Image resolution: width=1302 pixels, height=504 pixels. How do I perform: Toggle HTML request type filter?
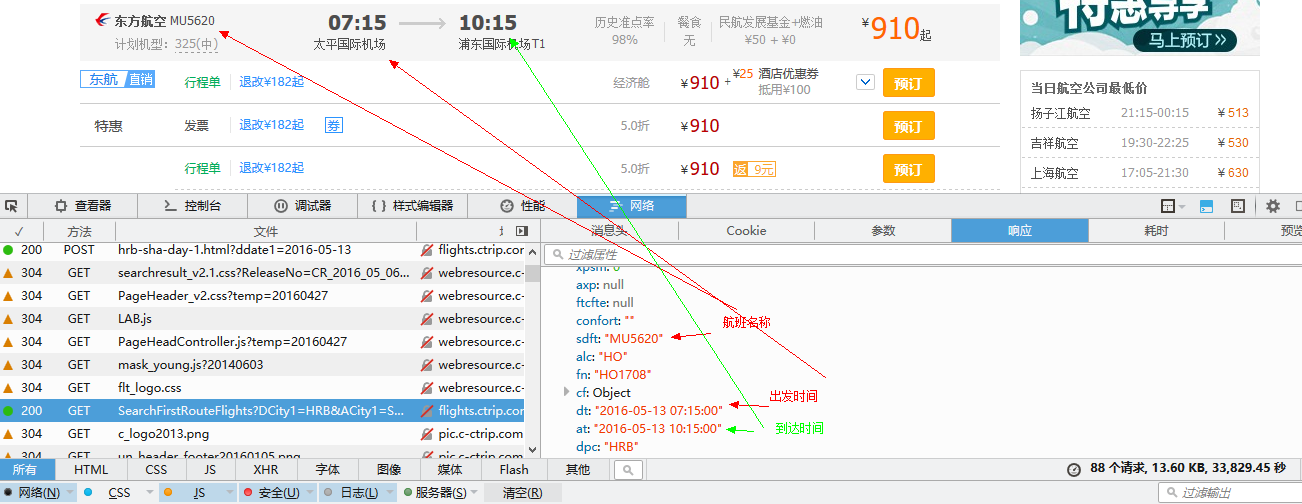pyautogui.click(x=91, y=469)
